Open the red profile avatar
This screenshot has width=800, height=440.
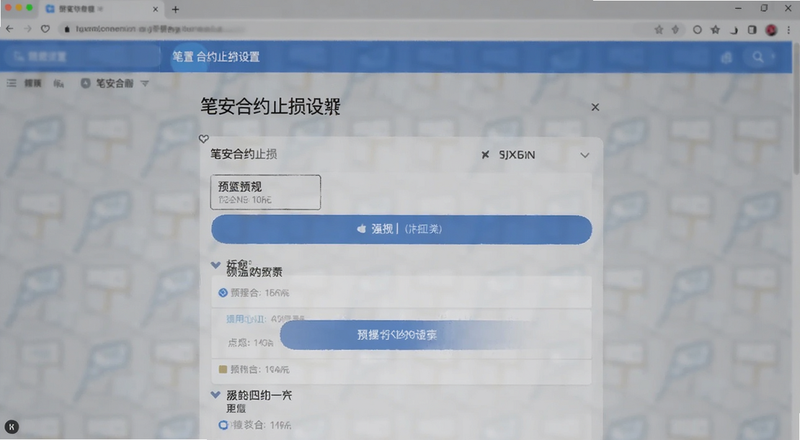click(771, 30)
